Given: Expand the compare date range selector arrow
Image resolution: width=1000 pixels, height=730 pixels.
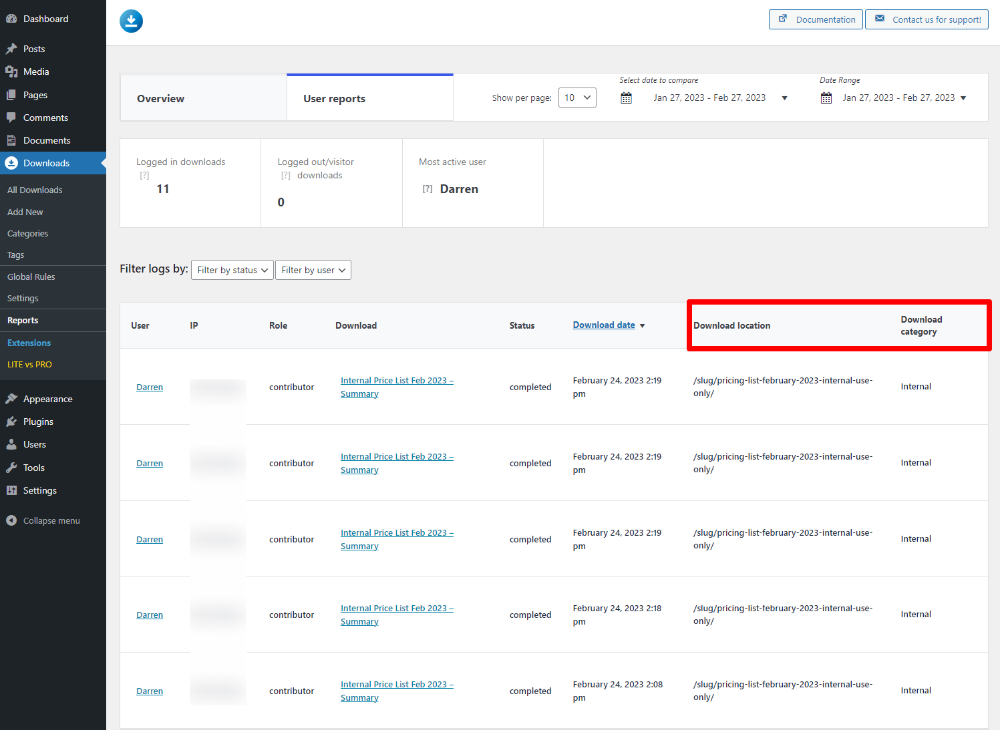Looking at the screenshot, I should [x=784, y=98].
